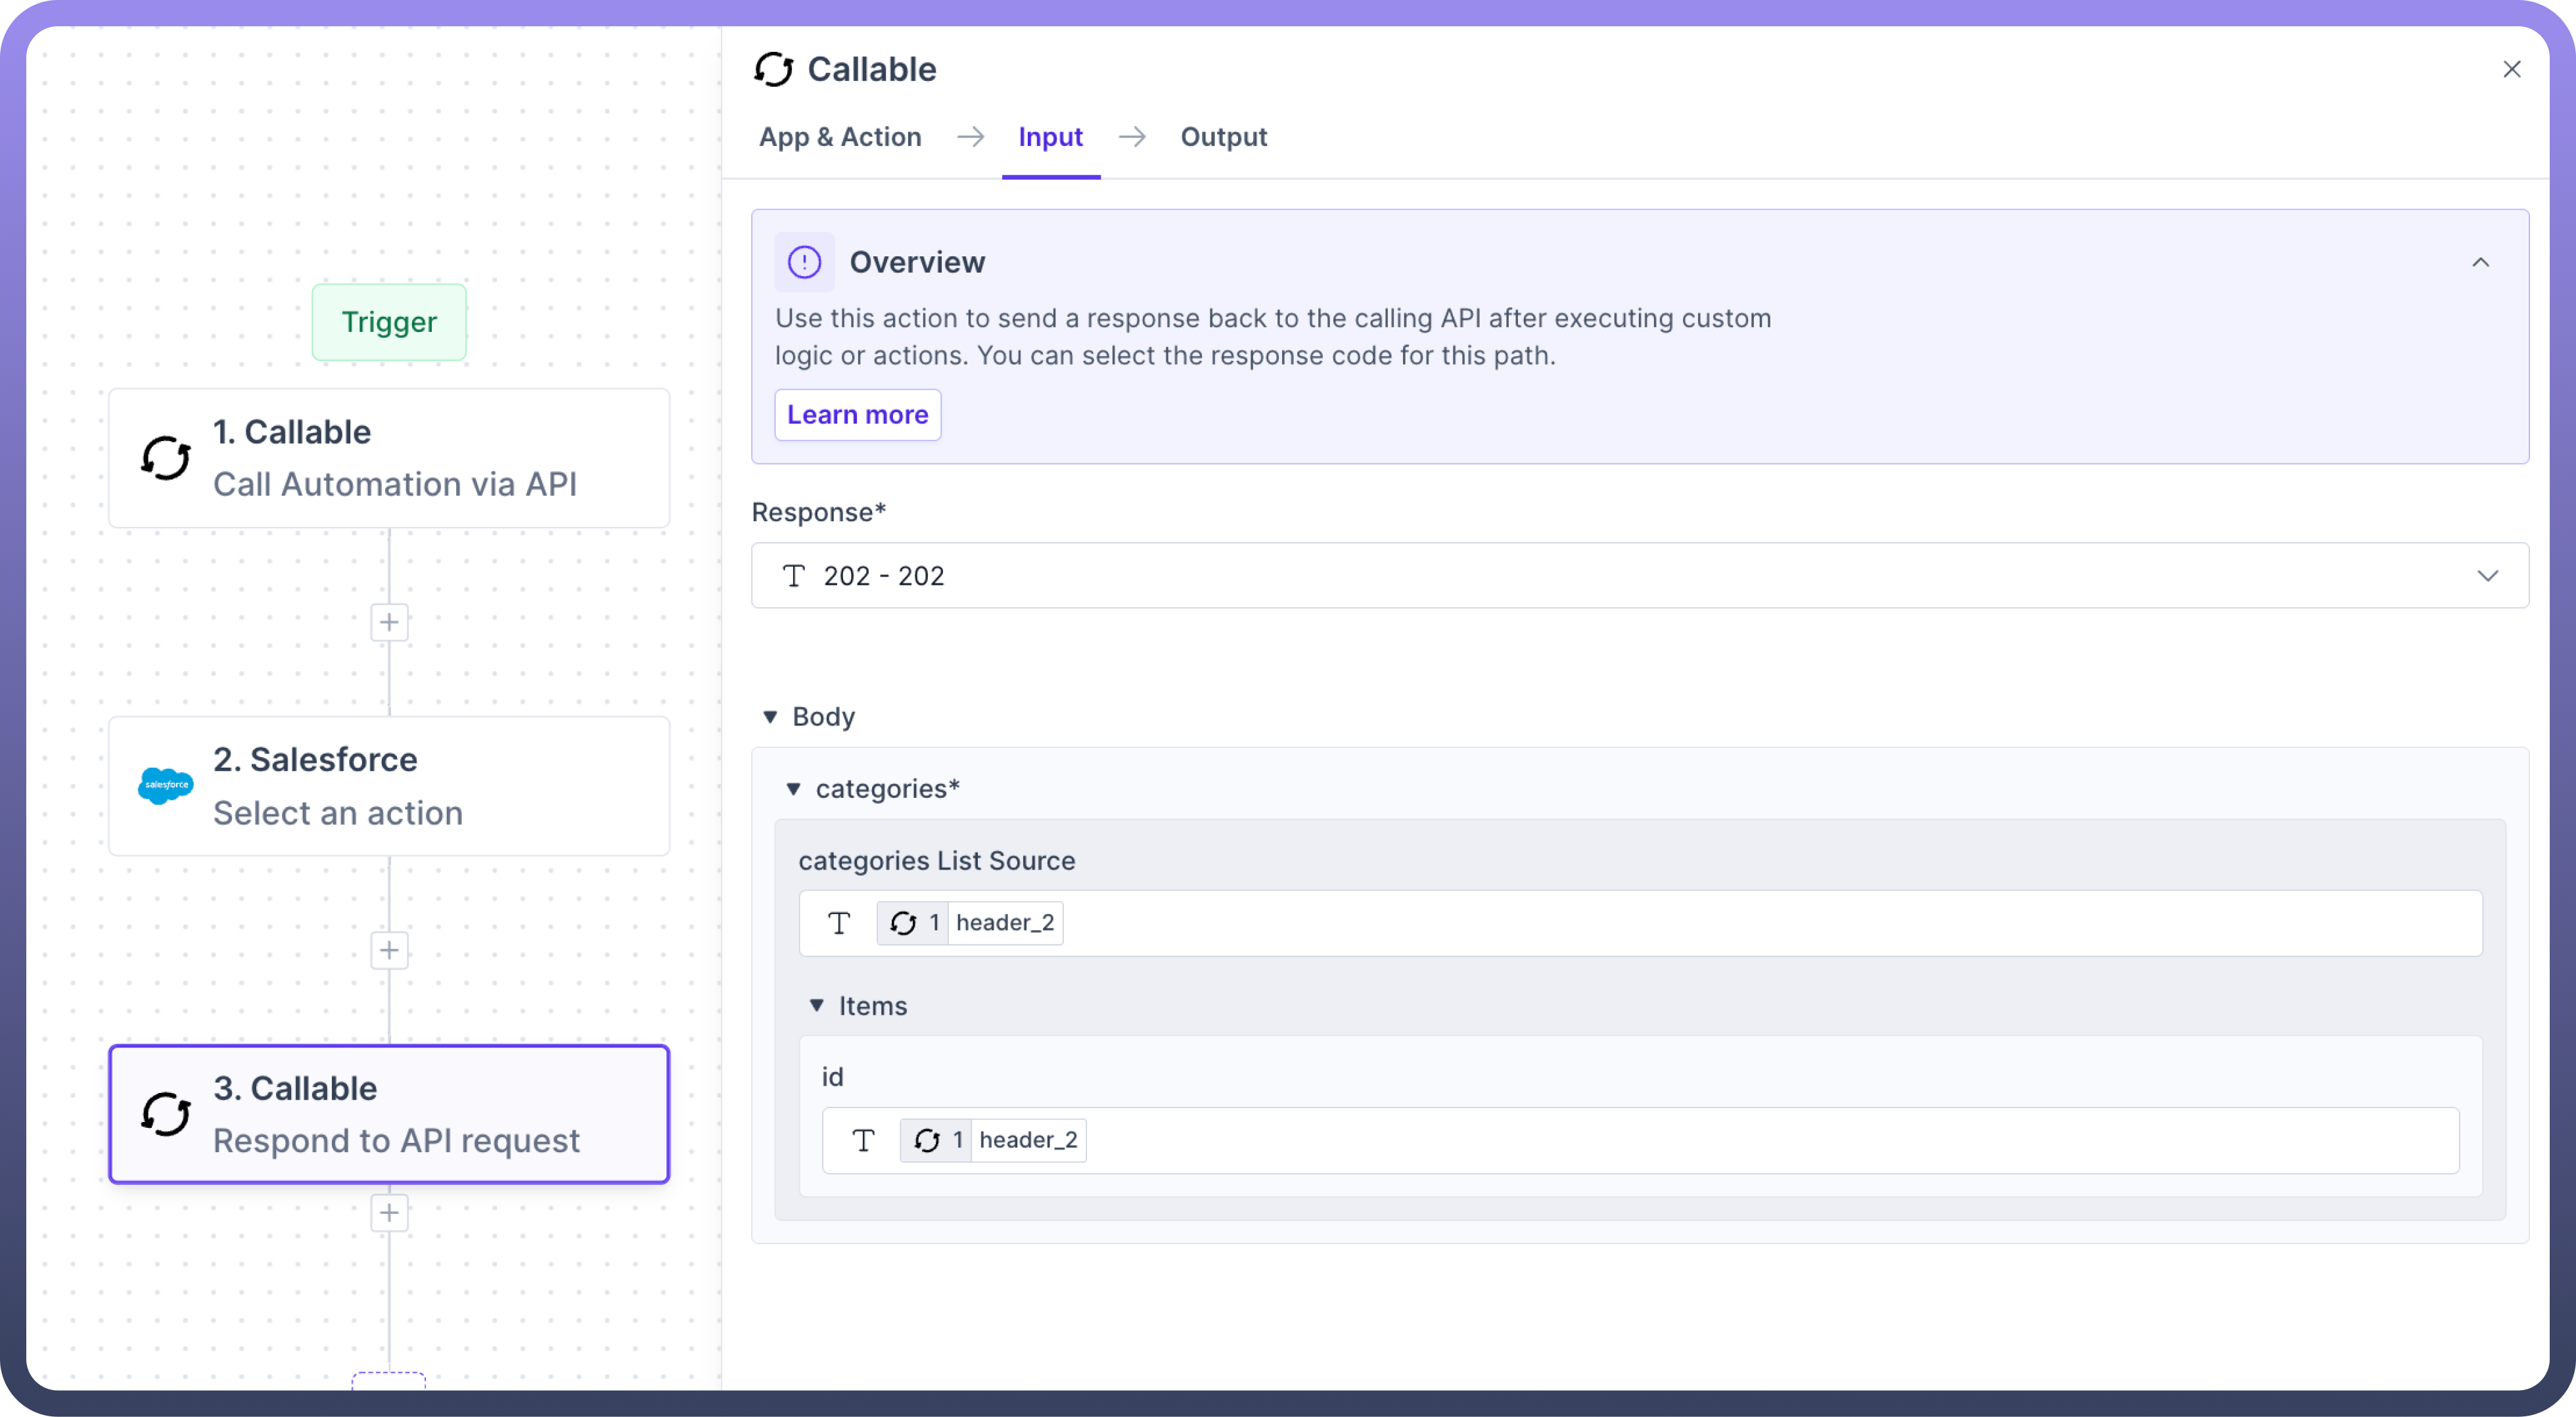Screen dimensions: 2576x1417
Task: Switch to the Output tab
Action: point(1223,137)
